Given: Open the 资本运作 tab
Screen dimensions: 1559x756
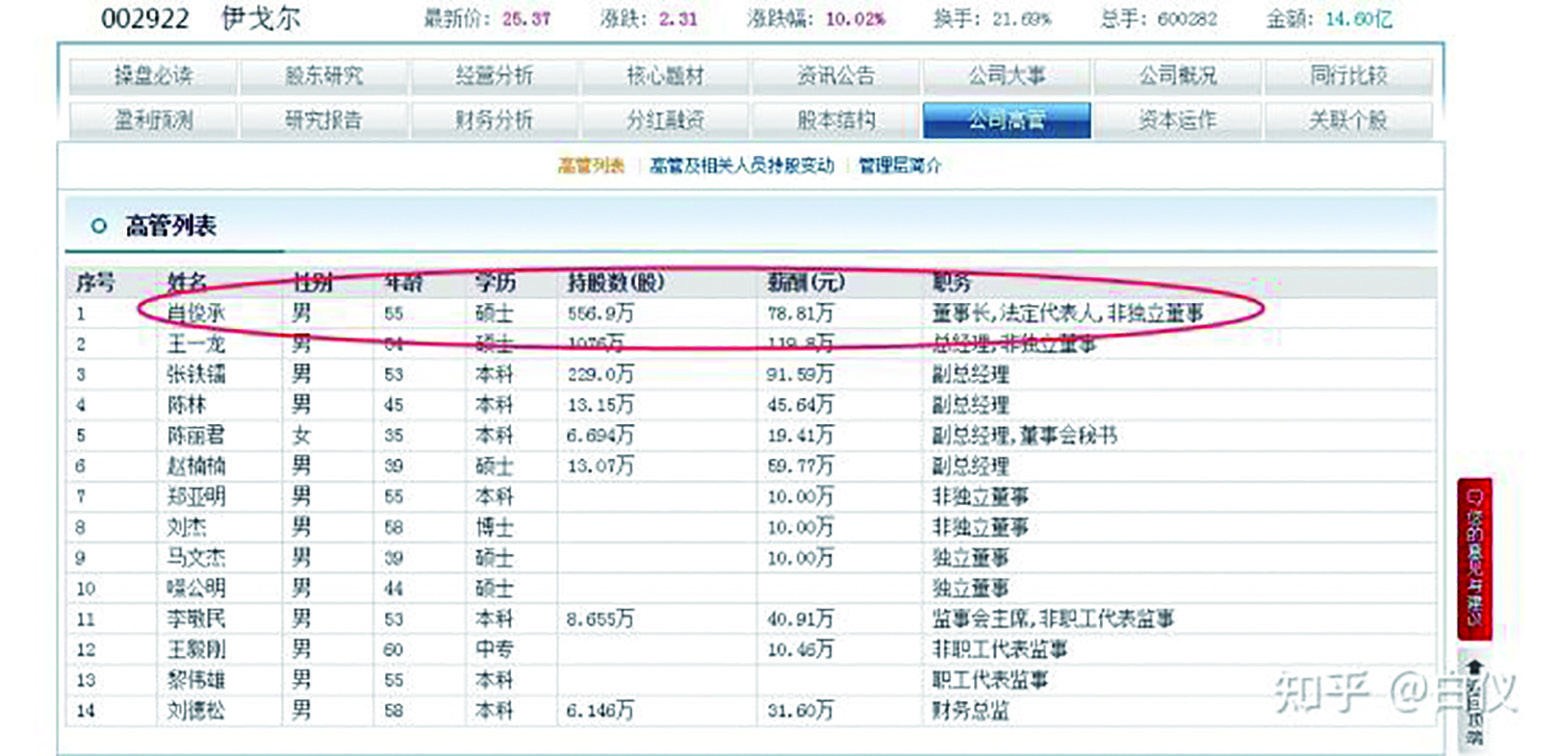Looking at the screenshot, I should click(1180, 119).
